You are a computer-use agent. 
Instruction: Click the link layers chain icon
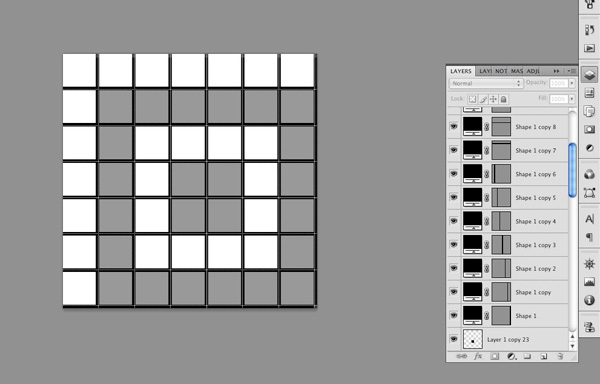coord(461,356)
